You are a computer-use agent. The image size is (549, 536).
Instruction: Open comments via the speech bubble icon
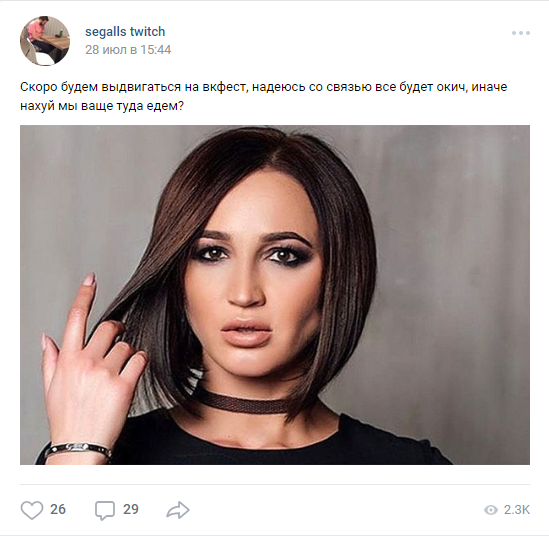tap(105, 510)
